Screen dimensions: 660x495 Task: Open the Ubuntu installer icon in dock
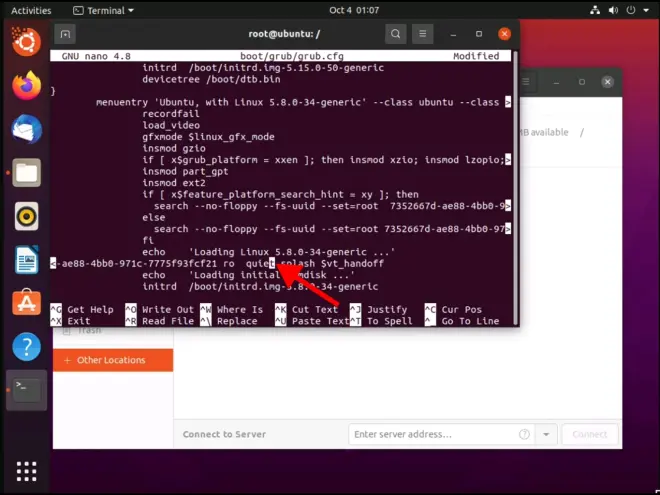(26, 42)
